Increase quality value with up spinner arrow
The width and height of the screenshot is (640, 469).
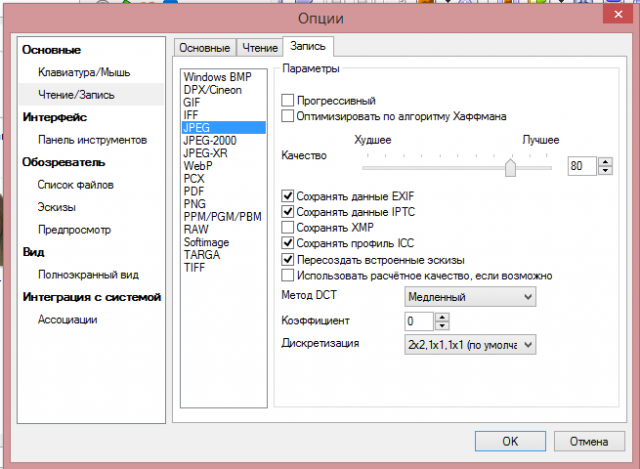pyautogui.click(x=605, y=162)
